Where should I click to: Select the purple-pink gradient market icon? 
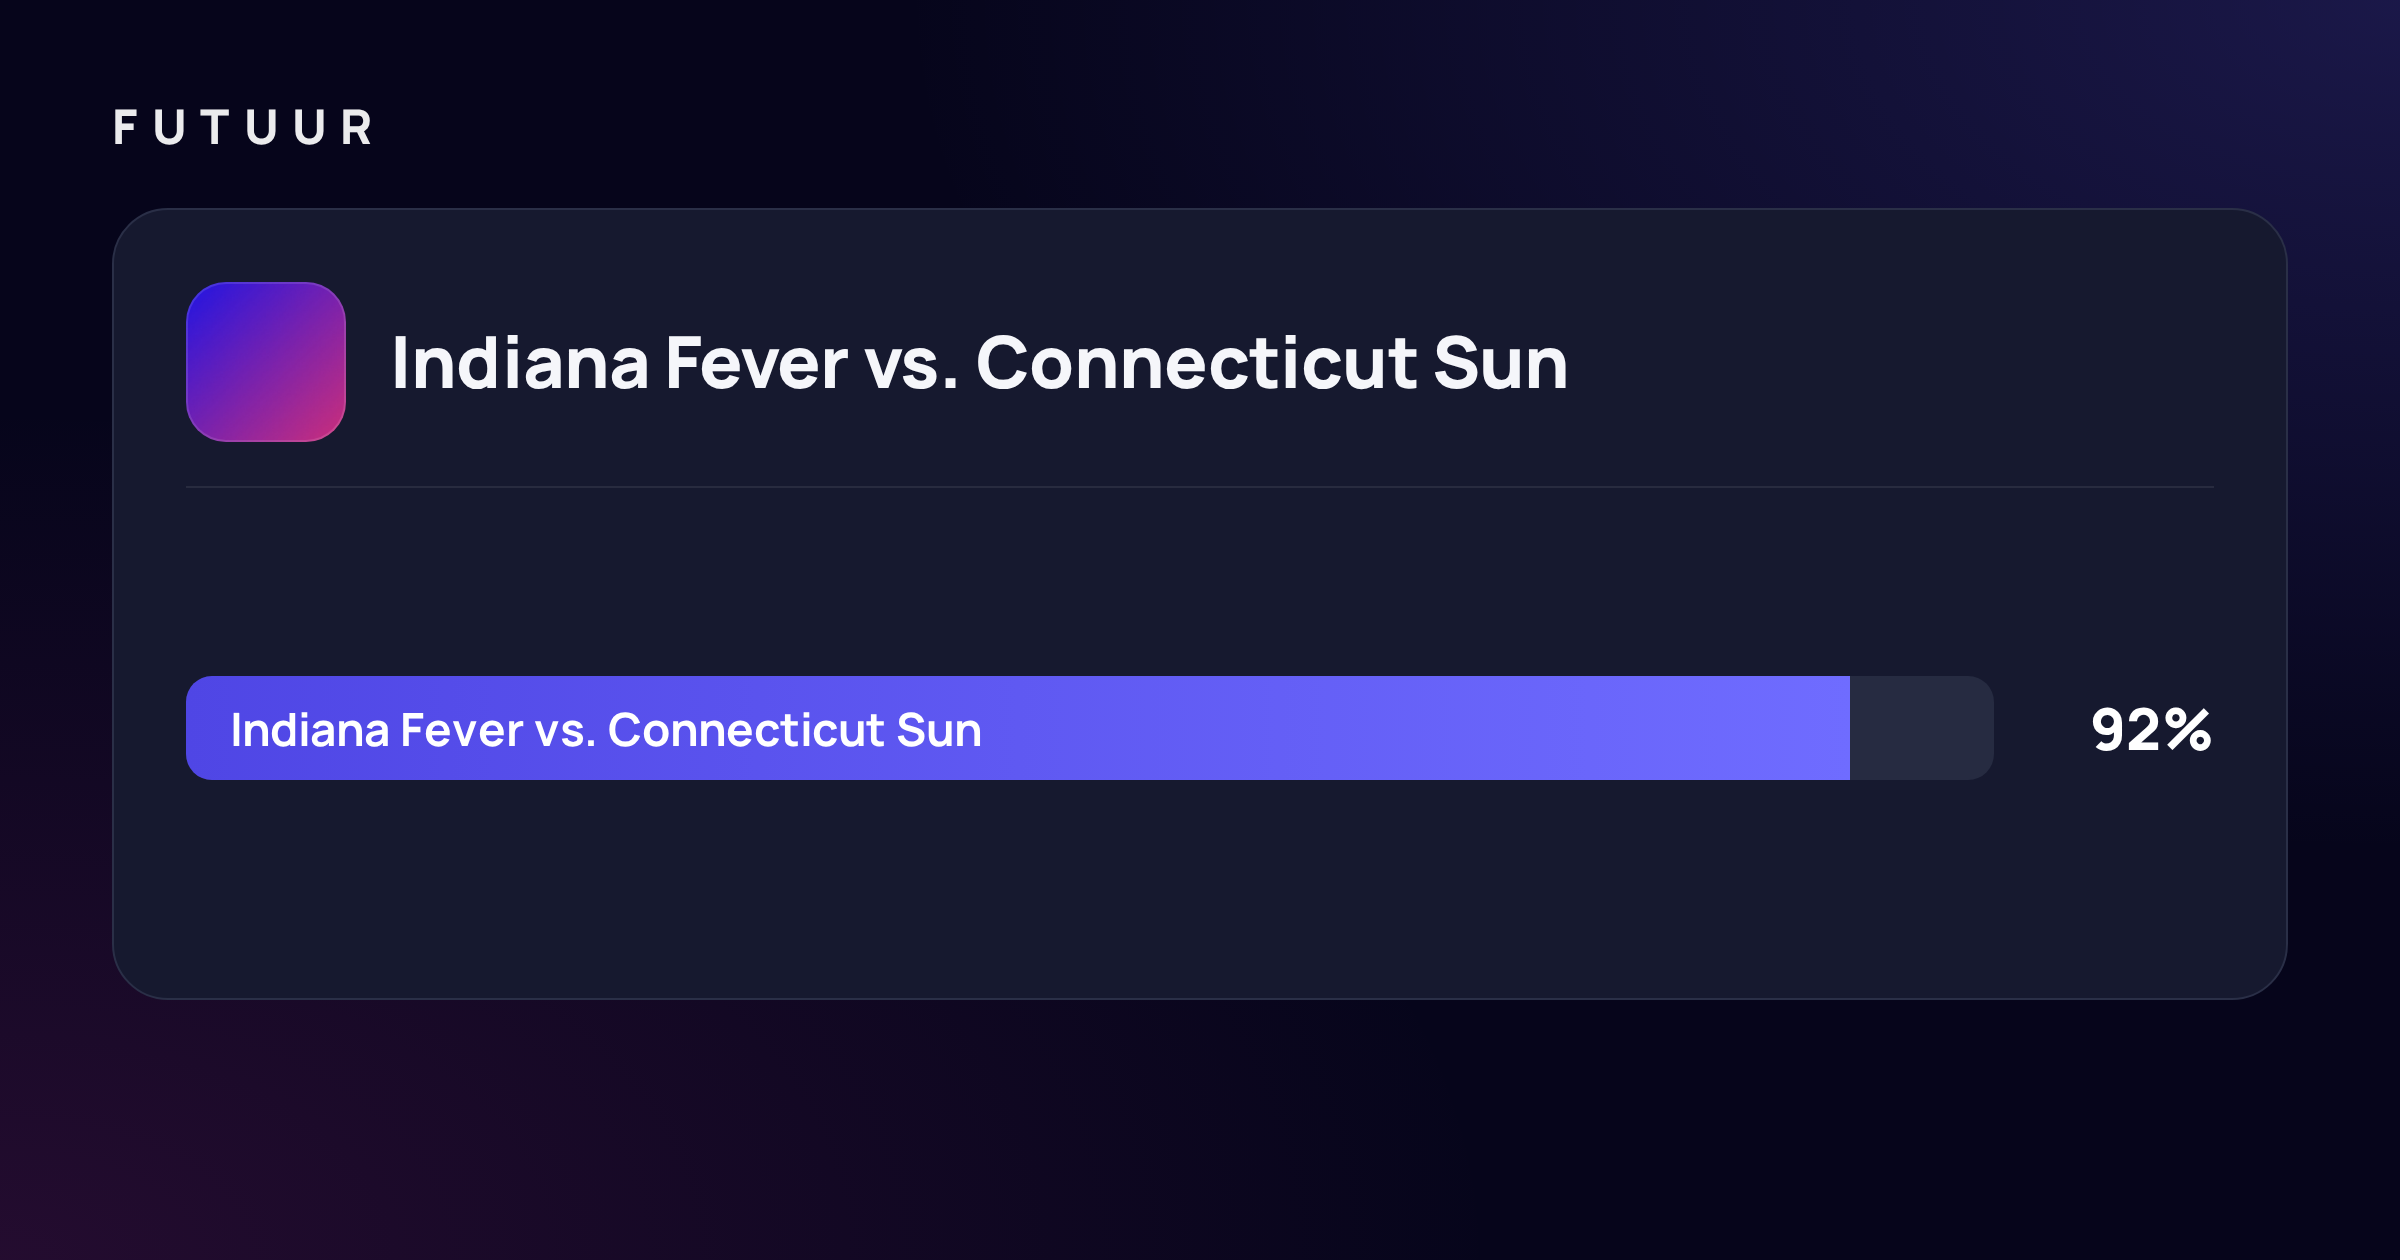coord(266,362)
